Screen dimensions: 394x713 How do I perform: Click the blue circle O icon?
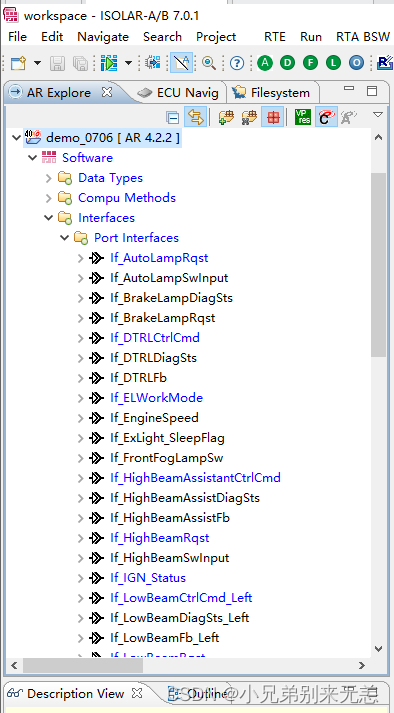point(357,63)
